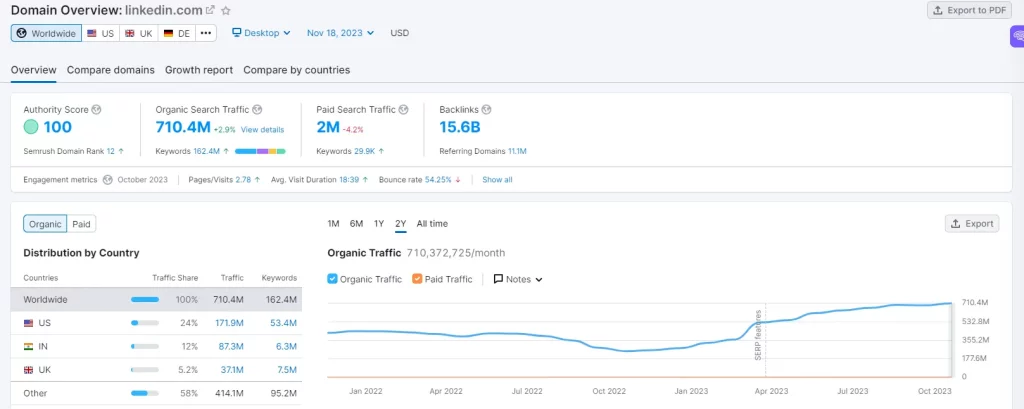
Task: Click the Organic Search Traffic info icon
Action: [257, 110]
